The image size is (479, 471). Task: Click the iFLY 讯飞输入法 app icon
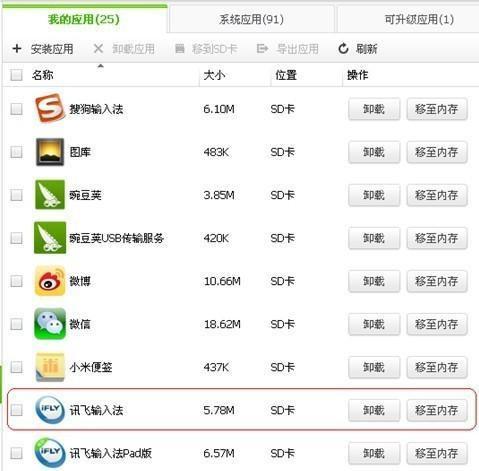[x=50, y=410]
